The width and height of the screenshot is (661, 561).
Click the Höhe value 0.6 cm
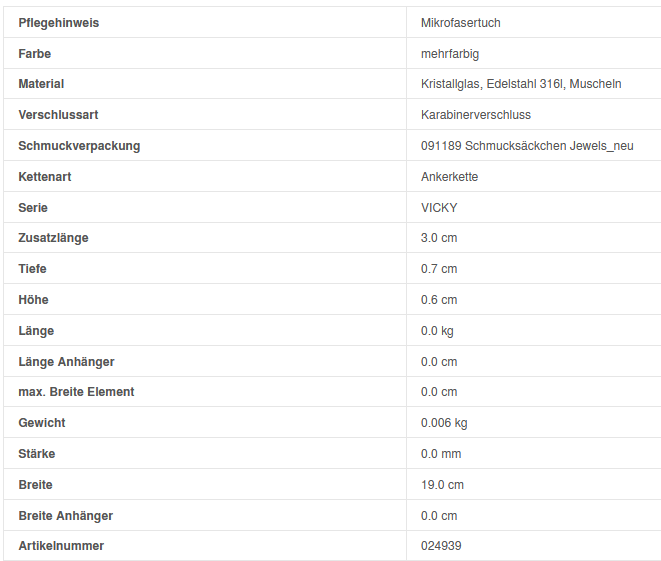(439, 300)
